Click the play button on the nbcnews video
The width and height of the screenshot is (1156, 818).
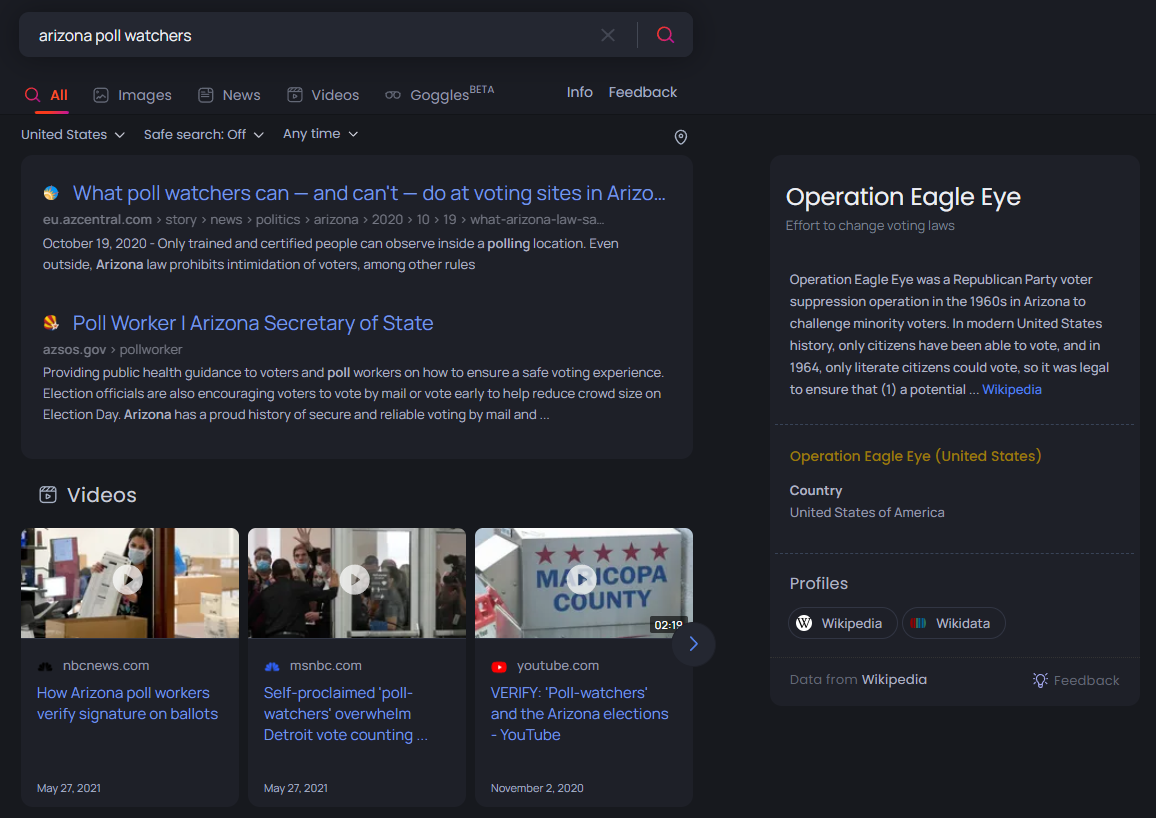[128, 579]
